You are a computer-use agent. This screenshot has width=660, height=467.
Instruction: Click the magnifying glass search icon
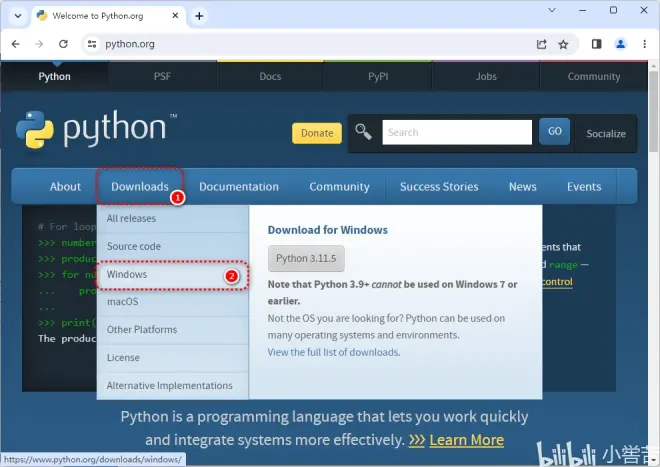point(363,132)
